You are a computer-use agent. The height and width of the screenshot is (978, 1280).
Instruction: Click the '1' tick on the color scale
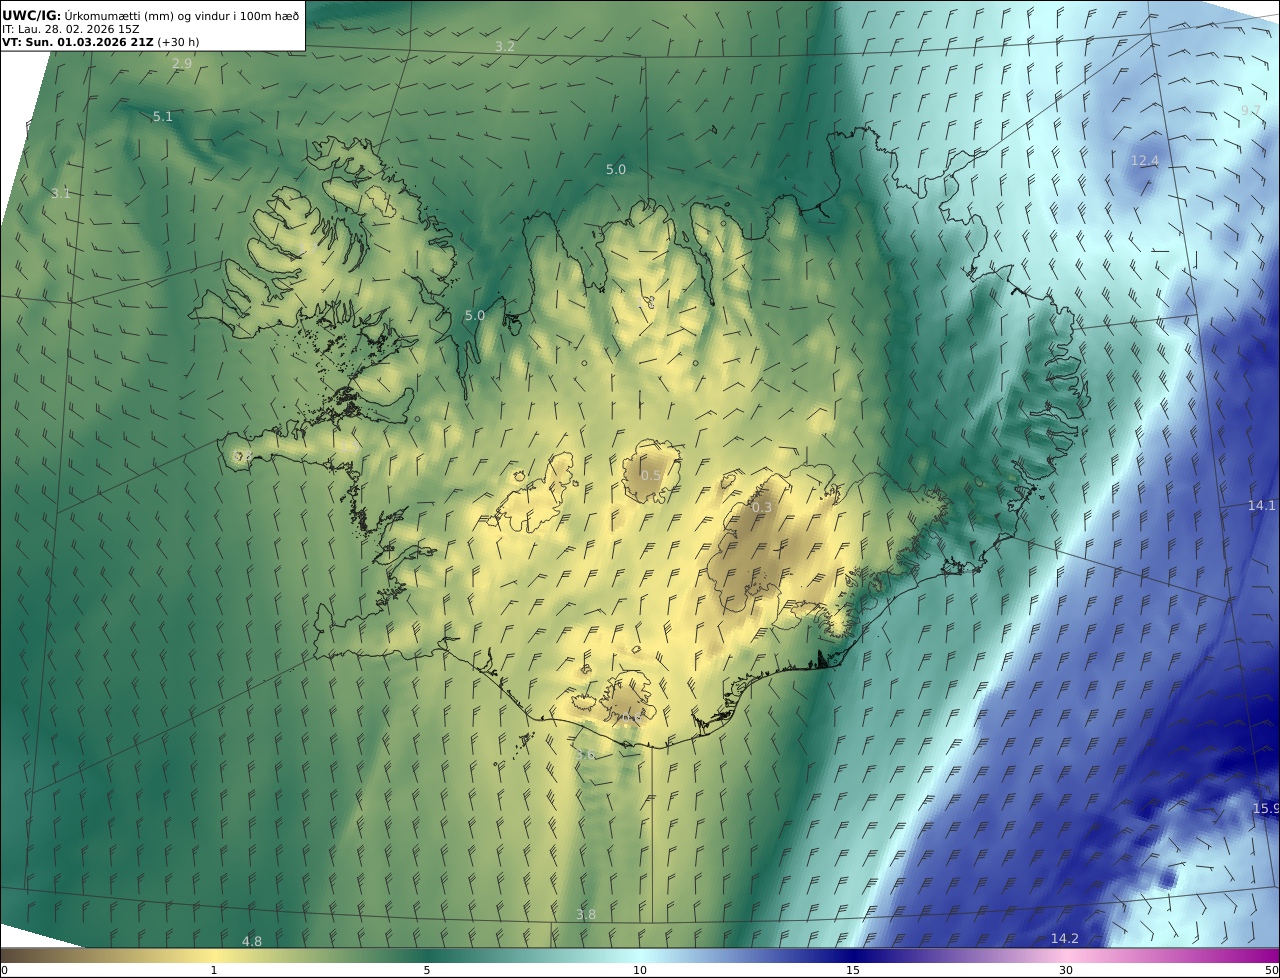coord(214,970)
